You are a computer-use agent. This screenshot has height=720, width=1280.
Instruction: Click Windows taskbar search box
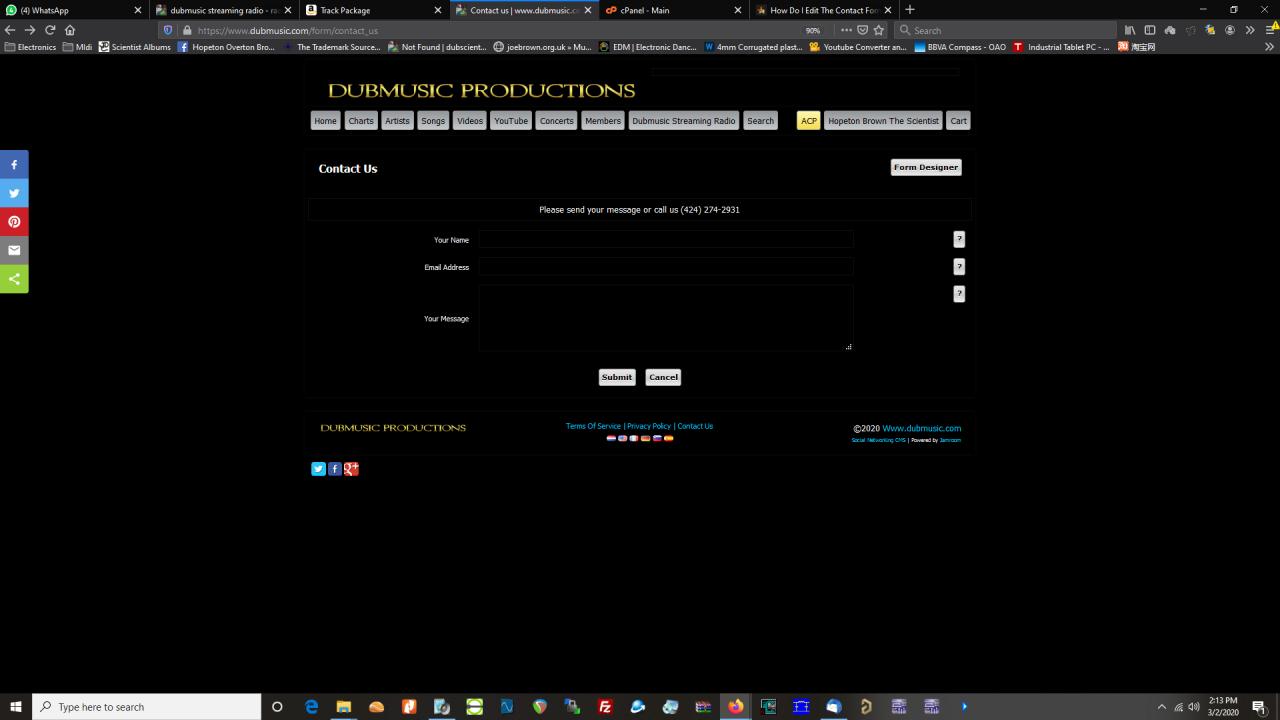(x=147, y=707)
